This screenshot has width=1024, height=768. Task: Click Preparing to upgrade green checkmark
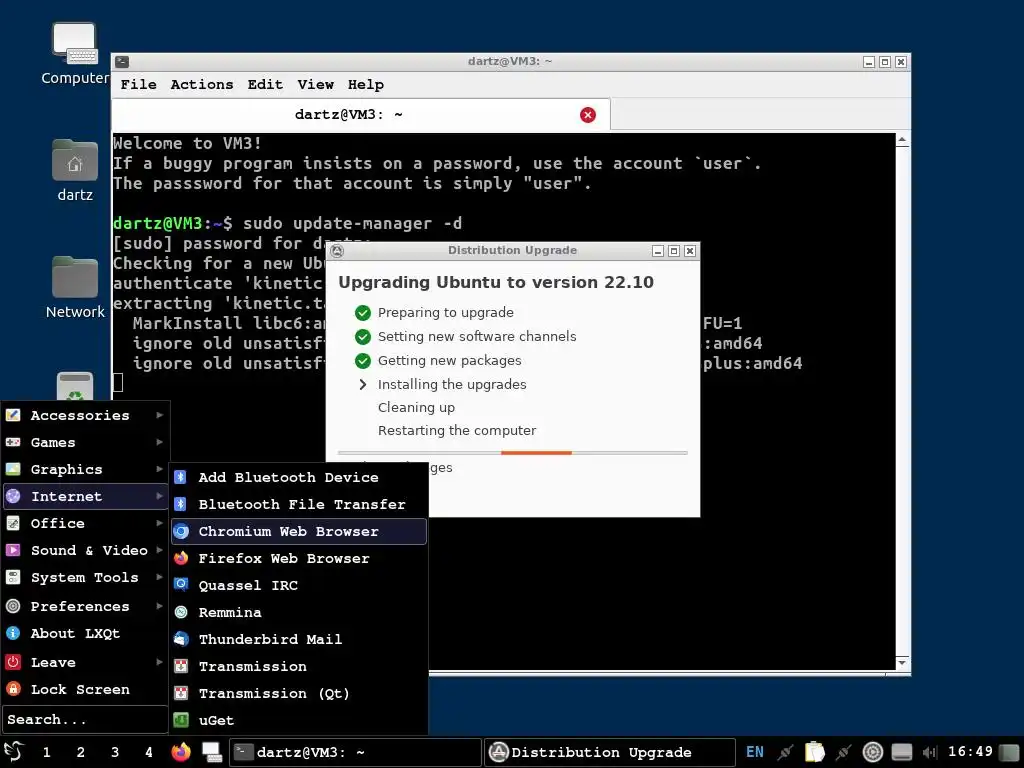[x=362, y=313]
